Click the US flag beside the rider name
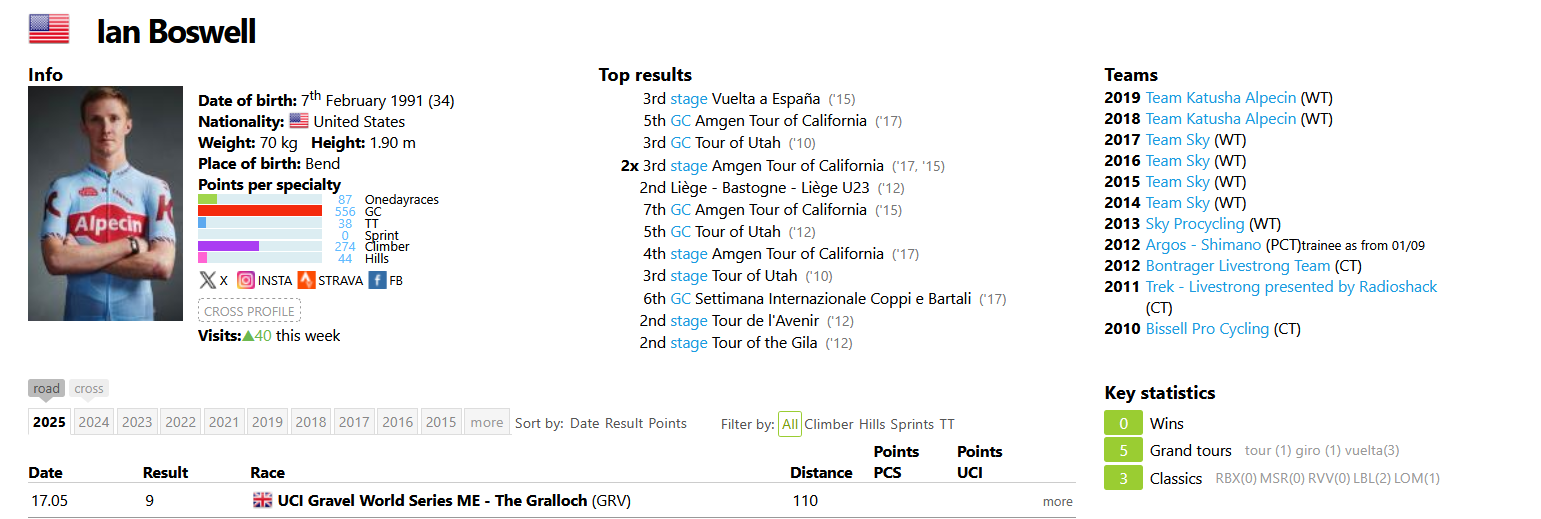 click(x=49, y=30)
